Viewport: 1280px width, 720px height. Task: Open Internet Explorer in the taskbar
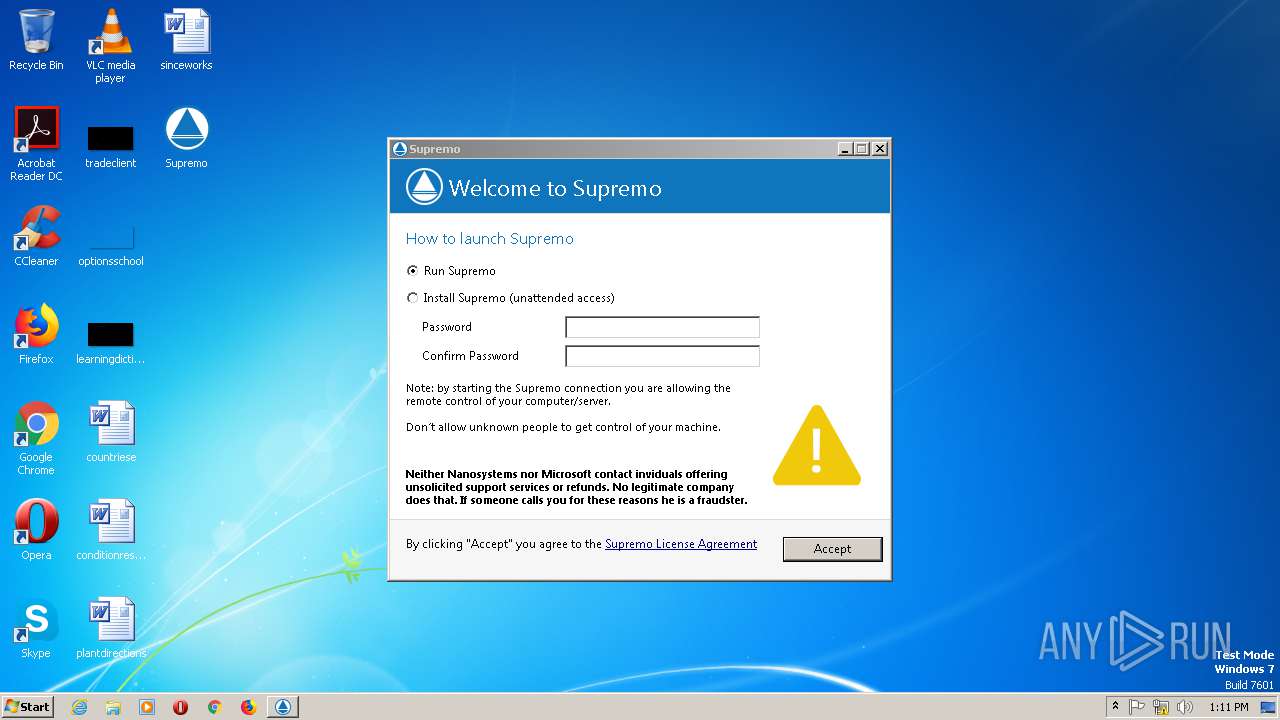79,707
